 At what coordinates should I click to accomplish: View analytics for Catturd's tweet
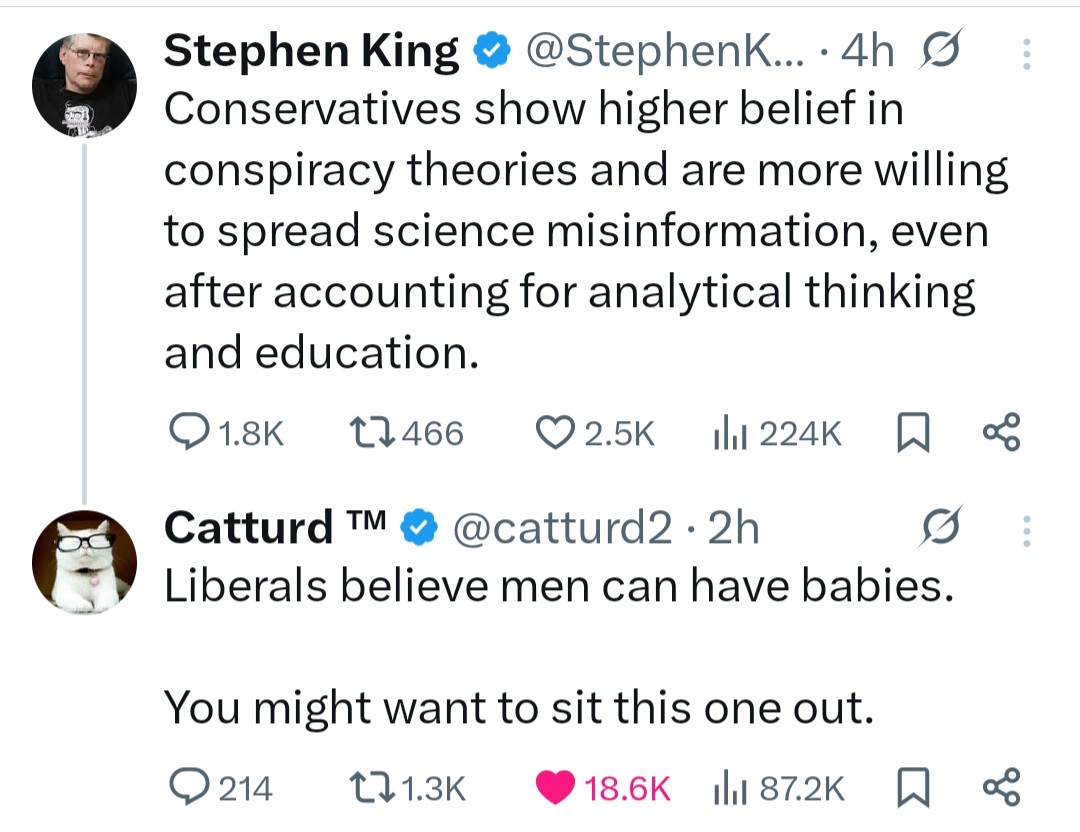[725, 788]
